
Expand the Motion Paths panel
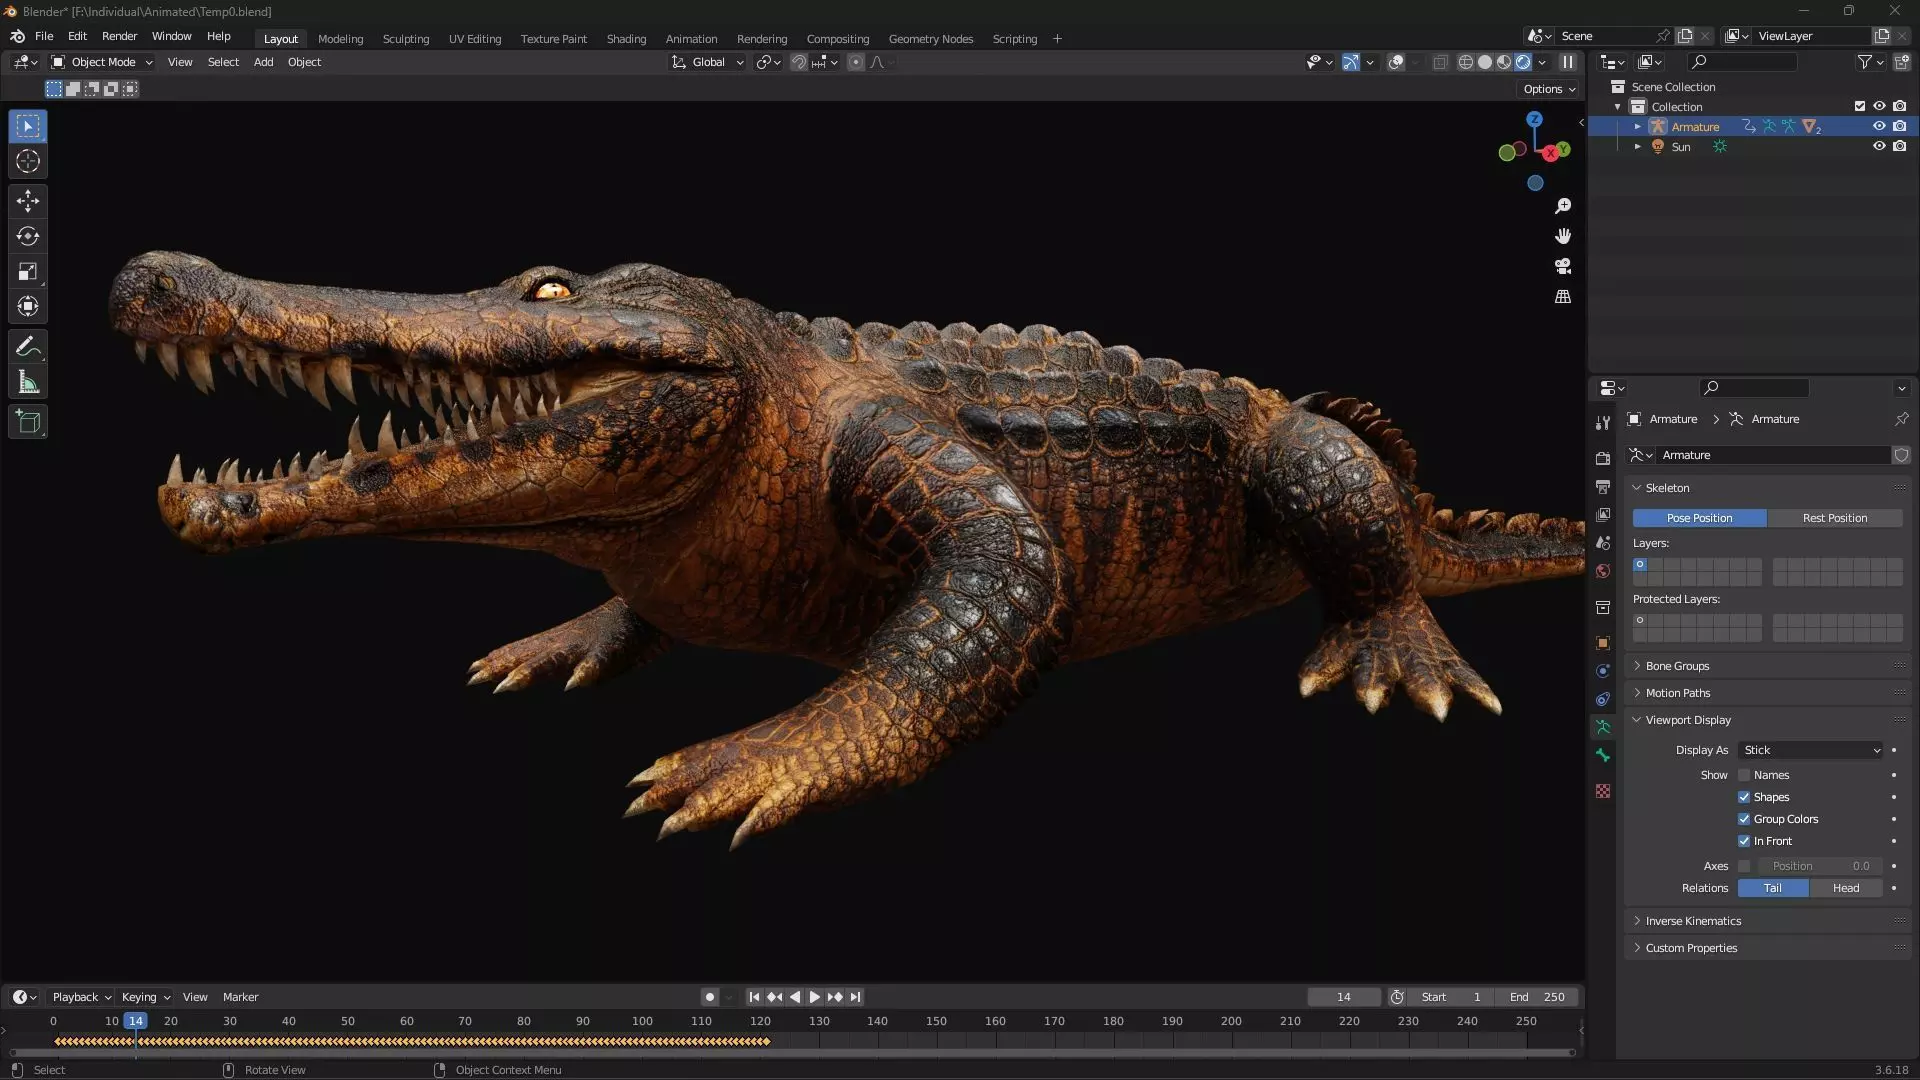1678,693
